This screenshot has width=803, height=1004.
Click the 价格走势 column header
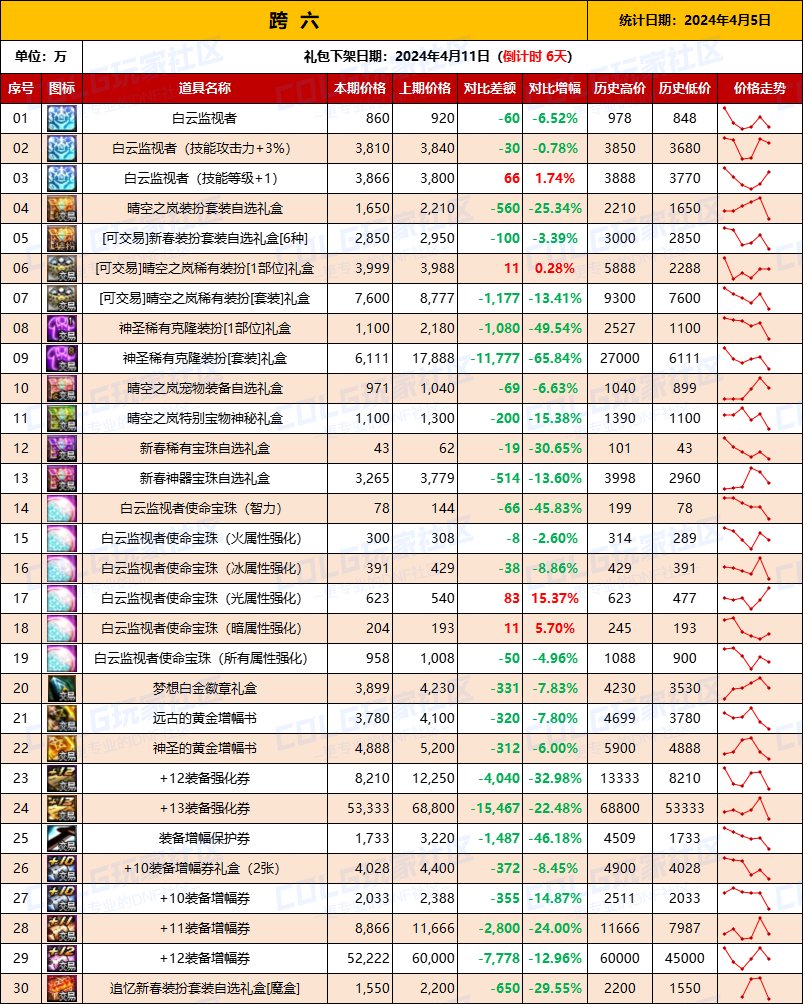[759, 88]
